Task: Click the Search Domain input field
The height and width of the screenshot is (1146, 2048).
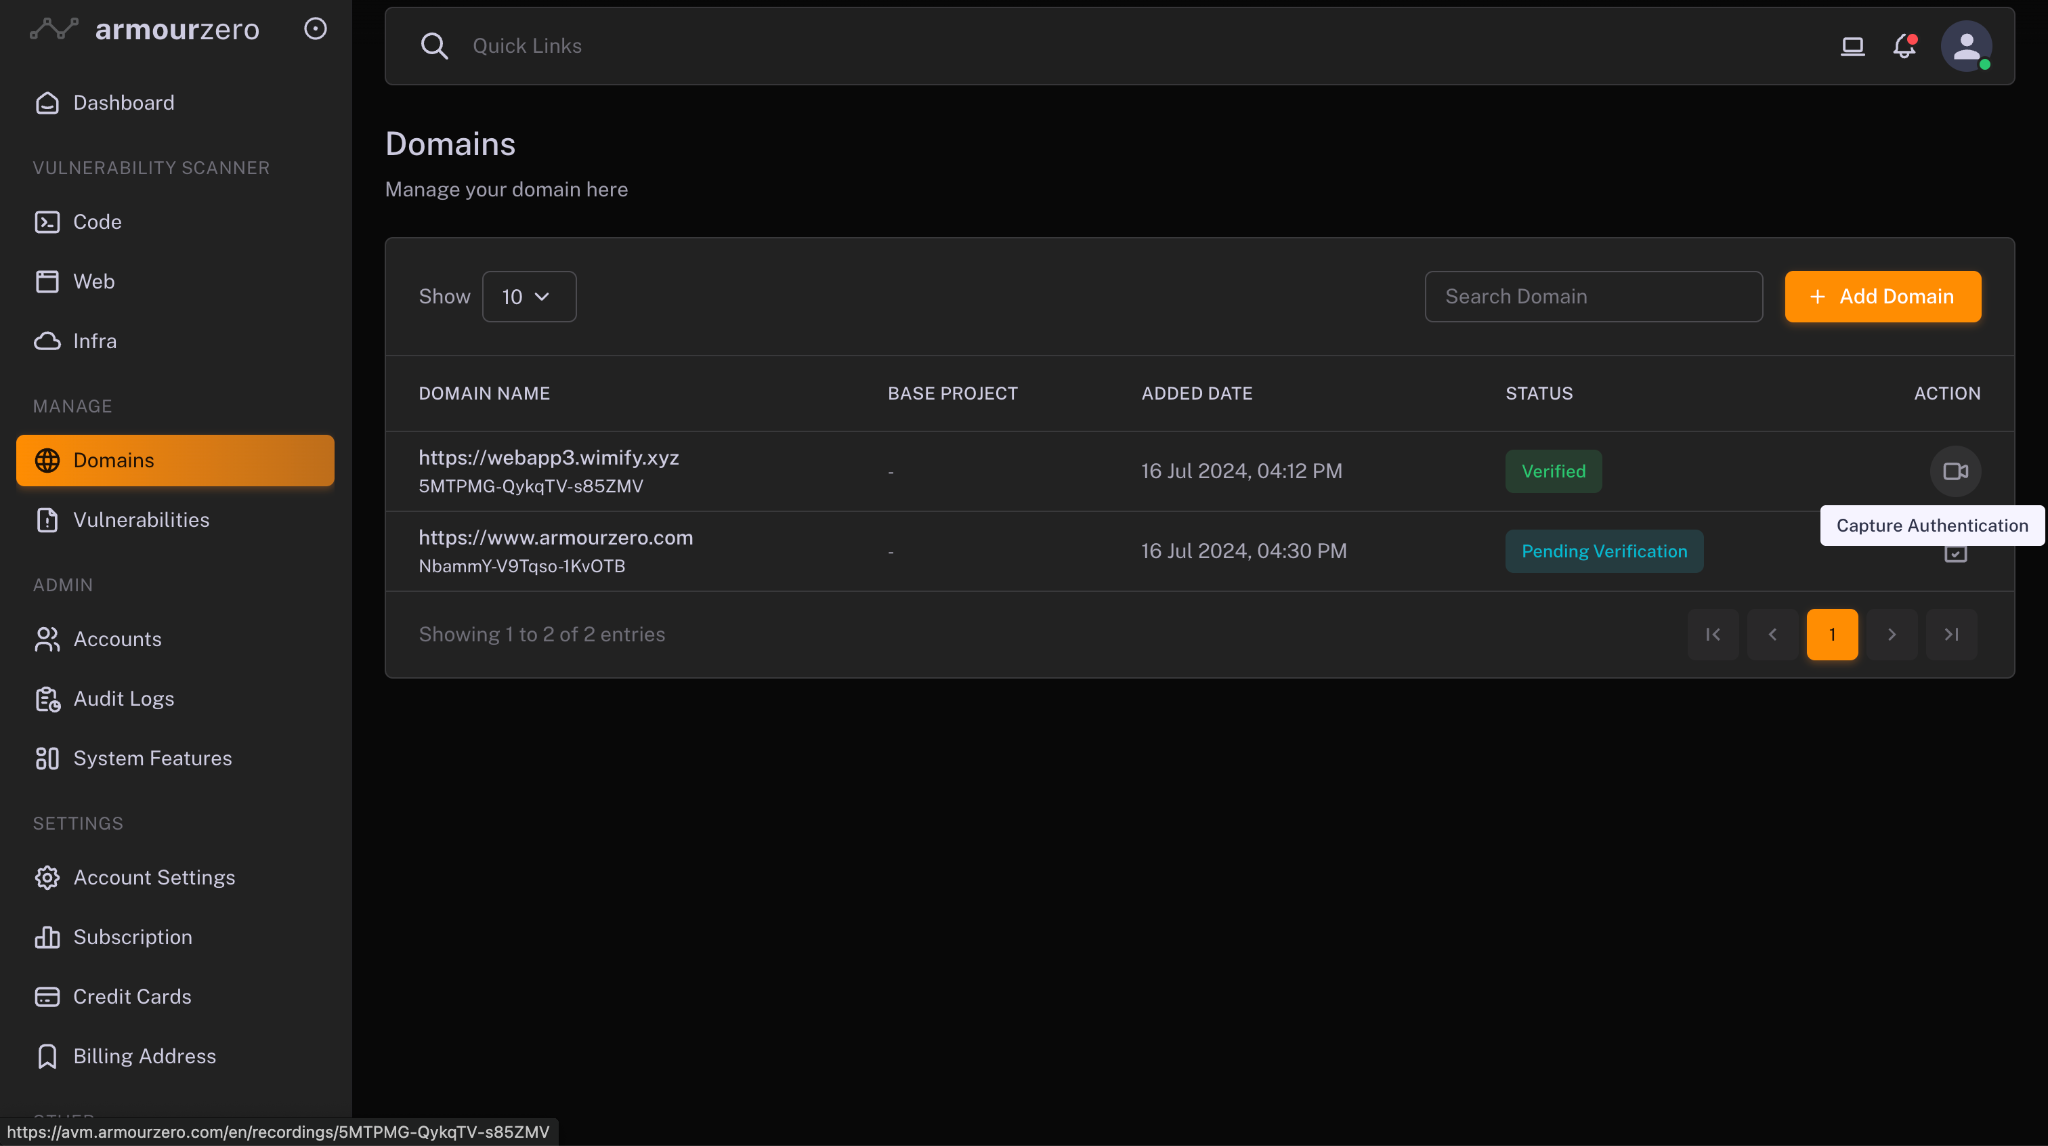Action: [x=1593, y=297]
